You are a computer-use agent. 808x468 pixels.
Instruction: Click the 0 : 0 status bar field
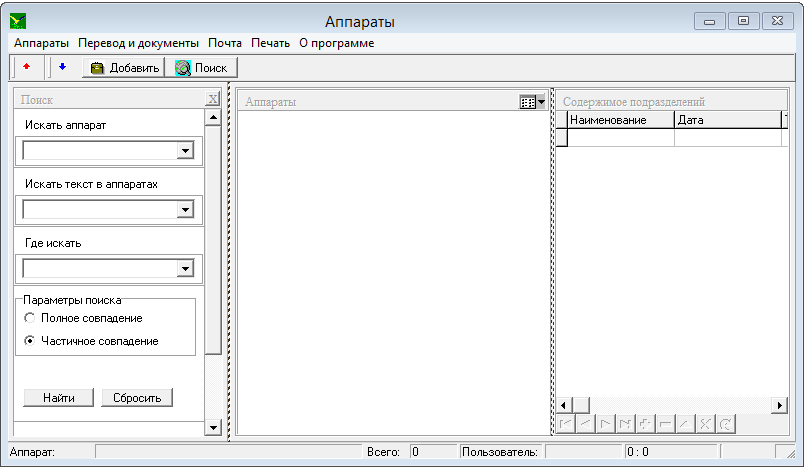(x=670, y=452)
